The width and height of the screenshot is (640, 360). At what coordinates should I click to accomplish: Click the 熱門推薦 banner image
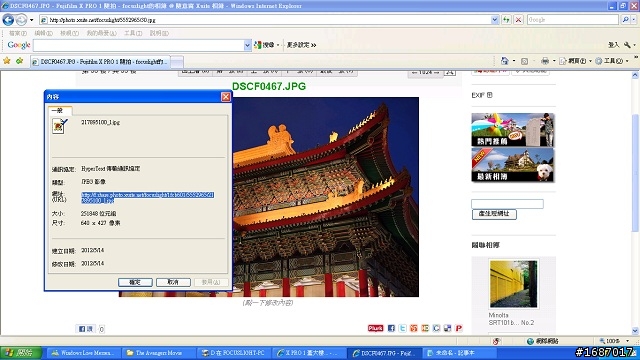point(513,130)
